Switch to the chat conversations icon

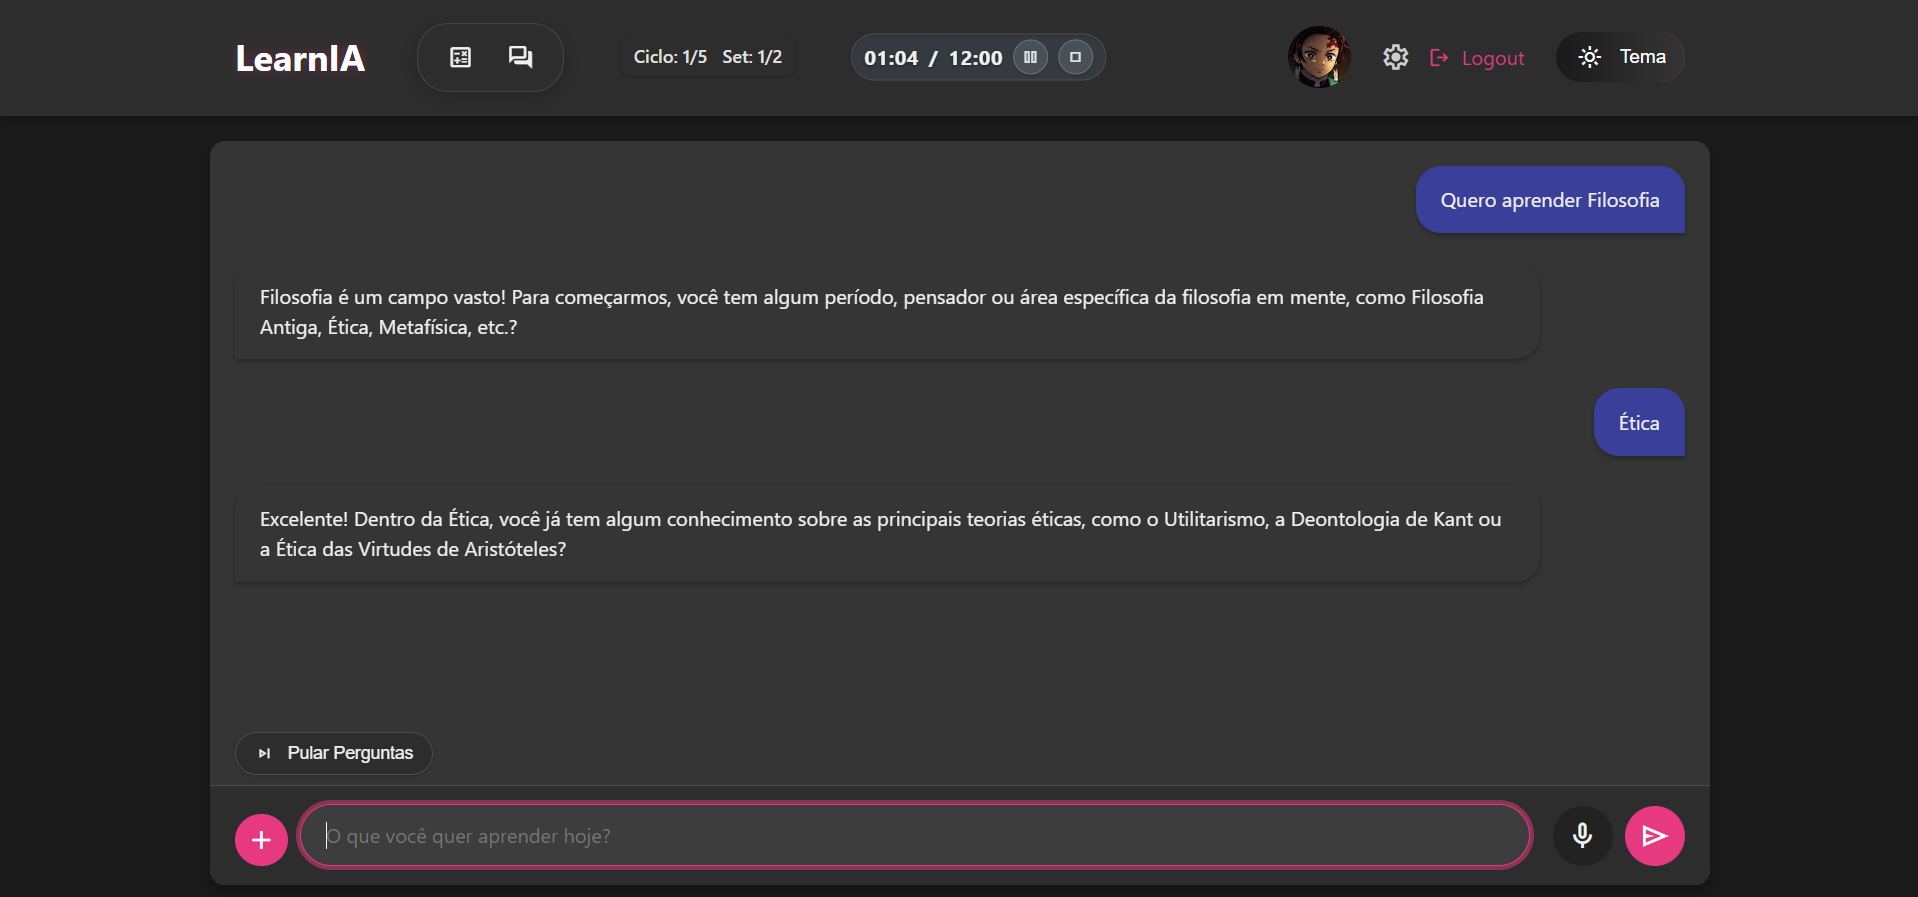pos(520,58)
